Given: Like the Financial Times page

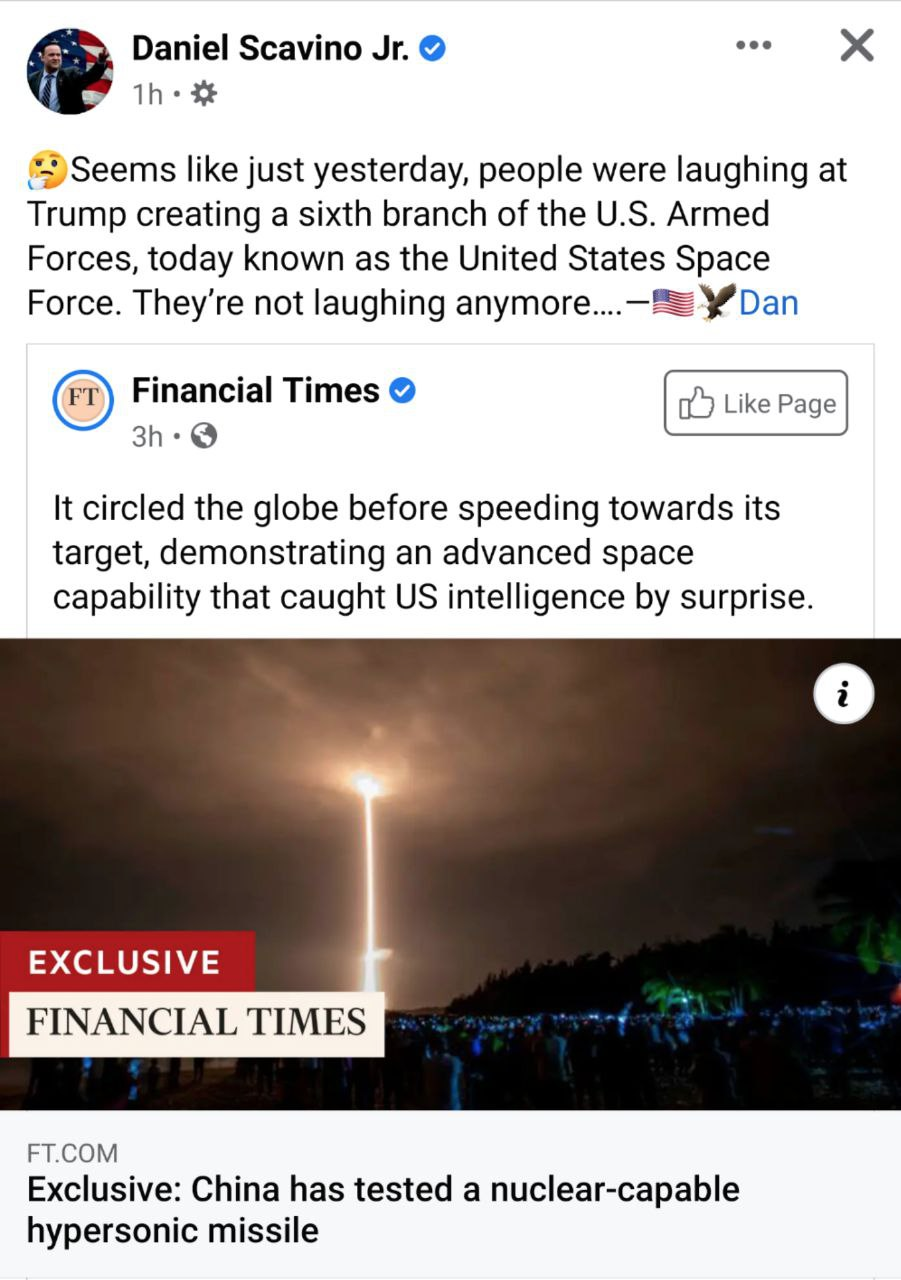Looking at the screenshot, I should pyautogui.click(x=756, y=403).
